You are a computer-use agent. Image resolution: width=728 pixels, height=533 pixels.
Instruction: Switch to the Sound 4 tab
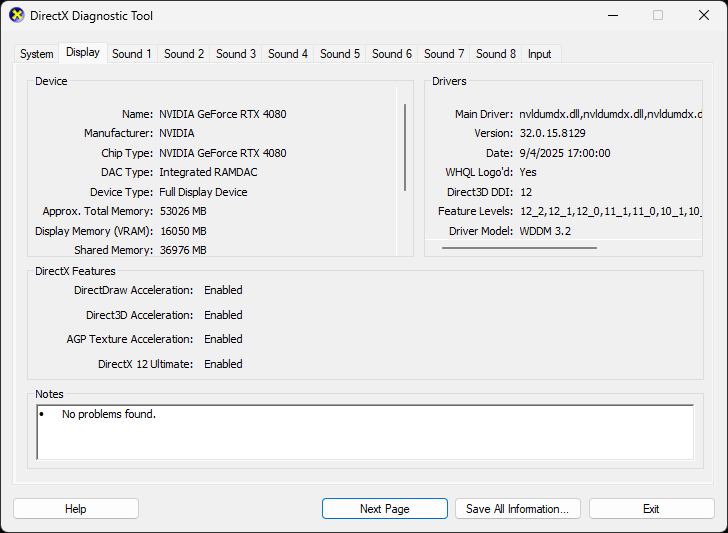288,54
